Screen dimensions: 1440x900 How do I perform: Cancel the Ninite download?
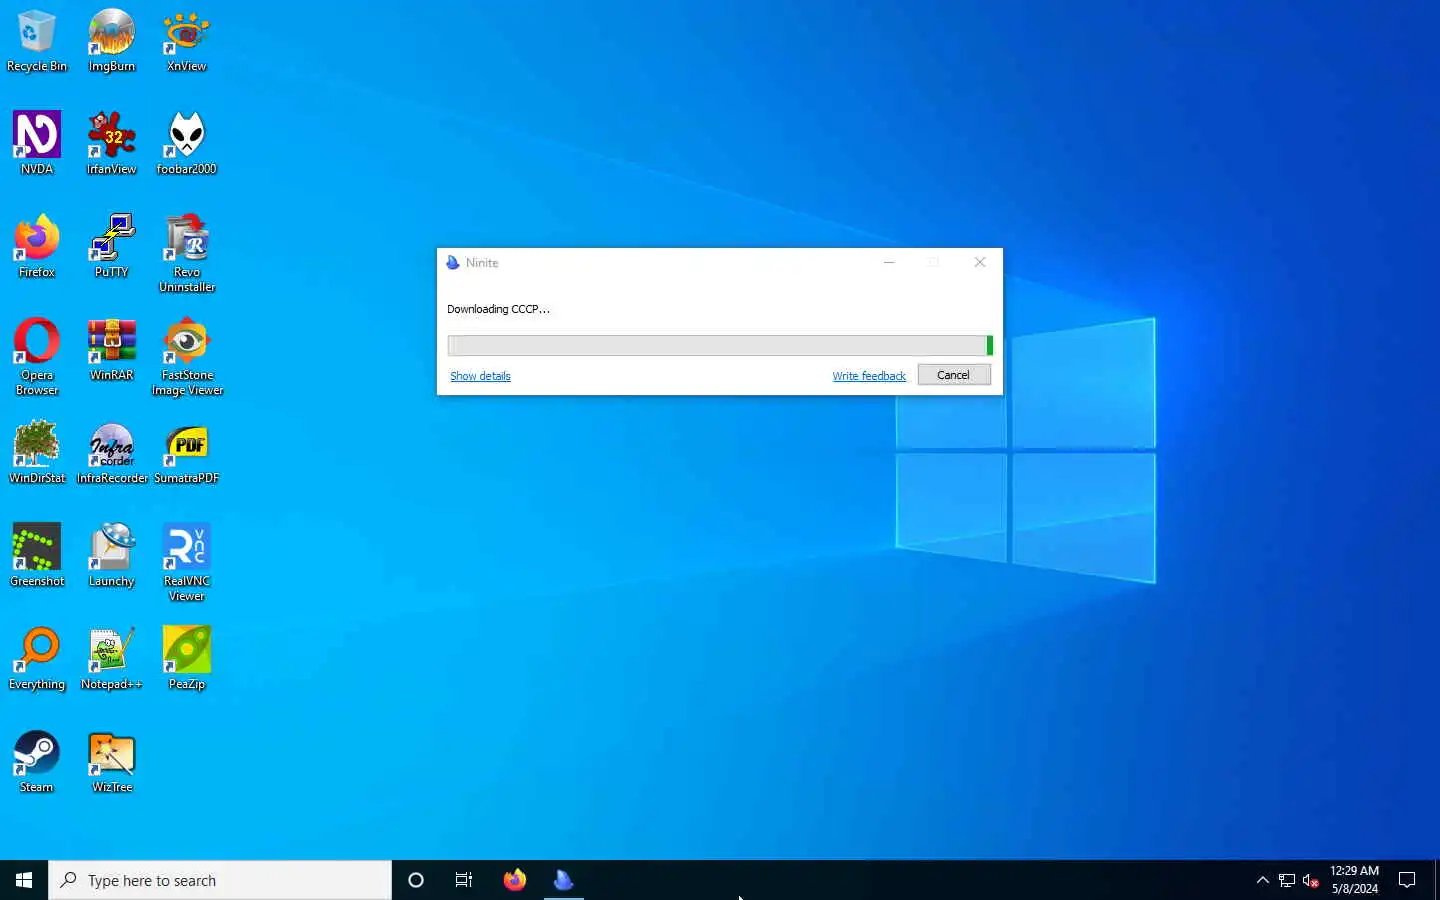[954, 375]
